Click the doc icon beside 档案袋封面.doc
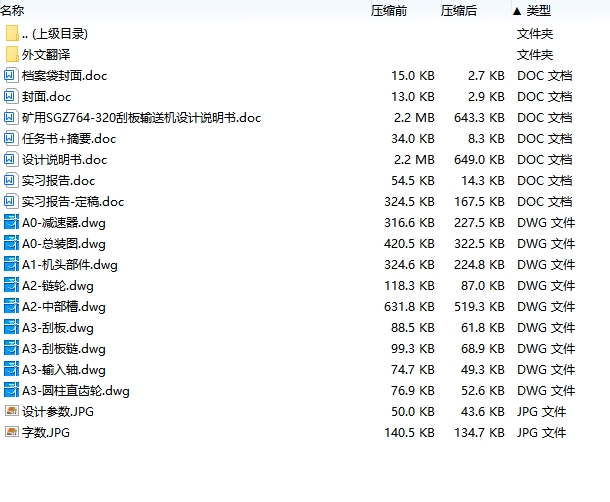Viewport: 610px width, 502px height. point(11,75)
